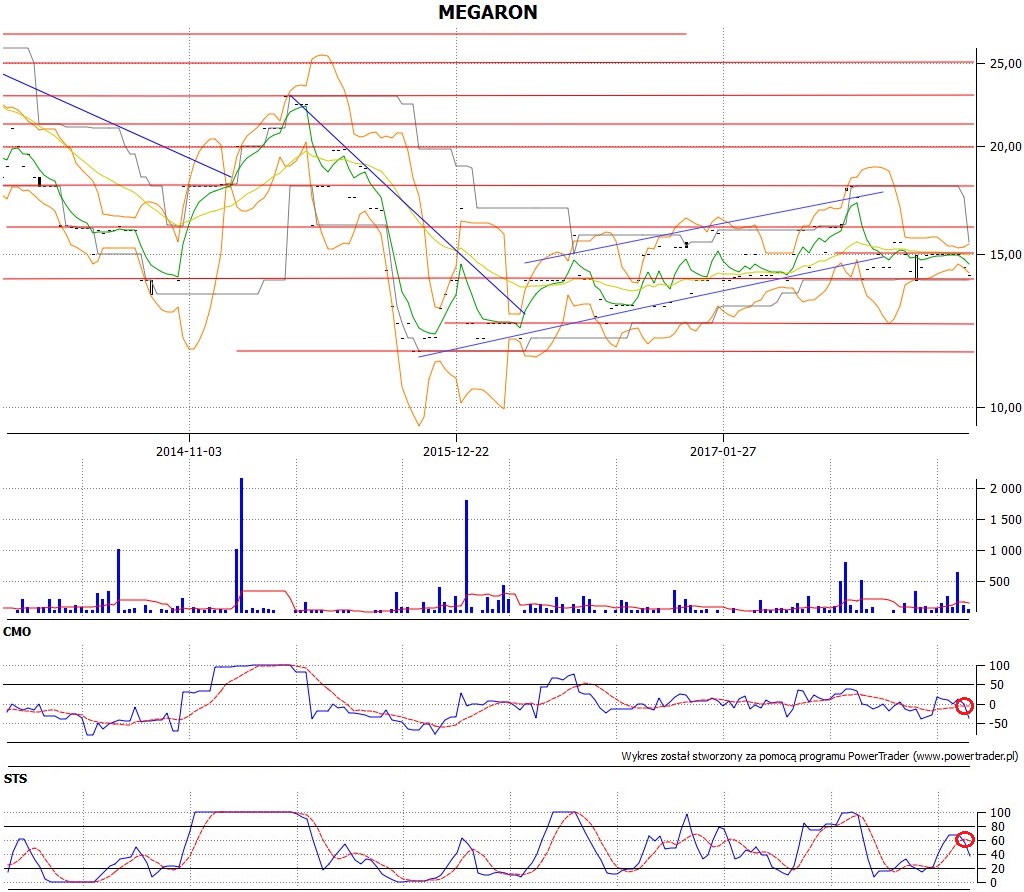The height and width of the screenshot is (892, 1024).
Task: Click the CMO axis value -50
Action: click(x=997, y=724)
